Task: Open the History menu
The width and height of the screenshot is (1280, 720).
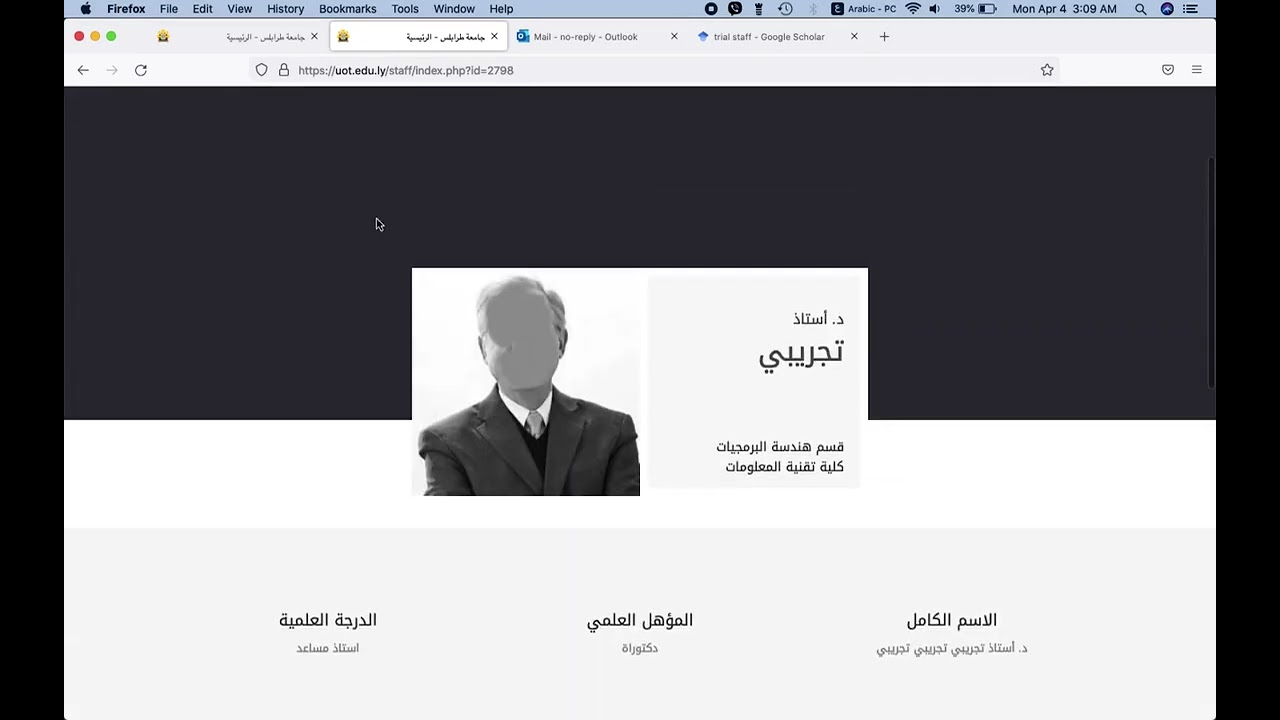Action: pos(285,9)
